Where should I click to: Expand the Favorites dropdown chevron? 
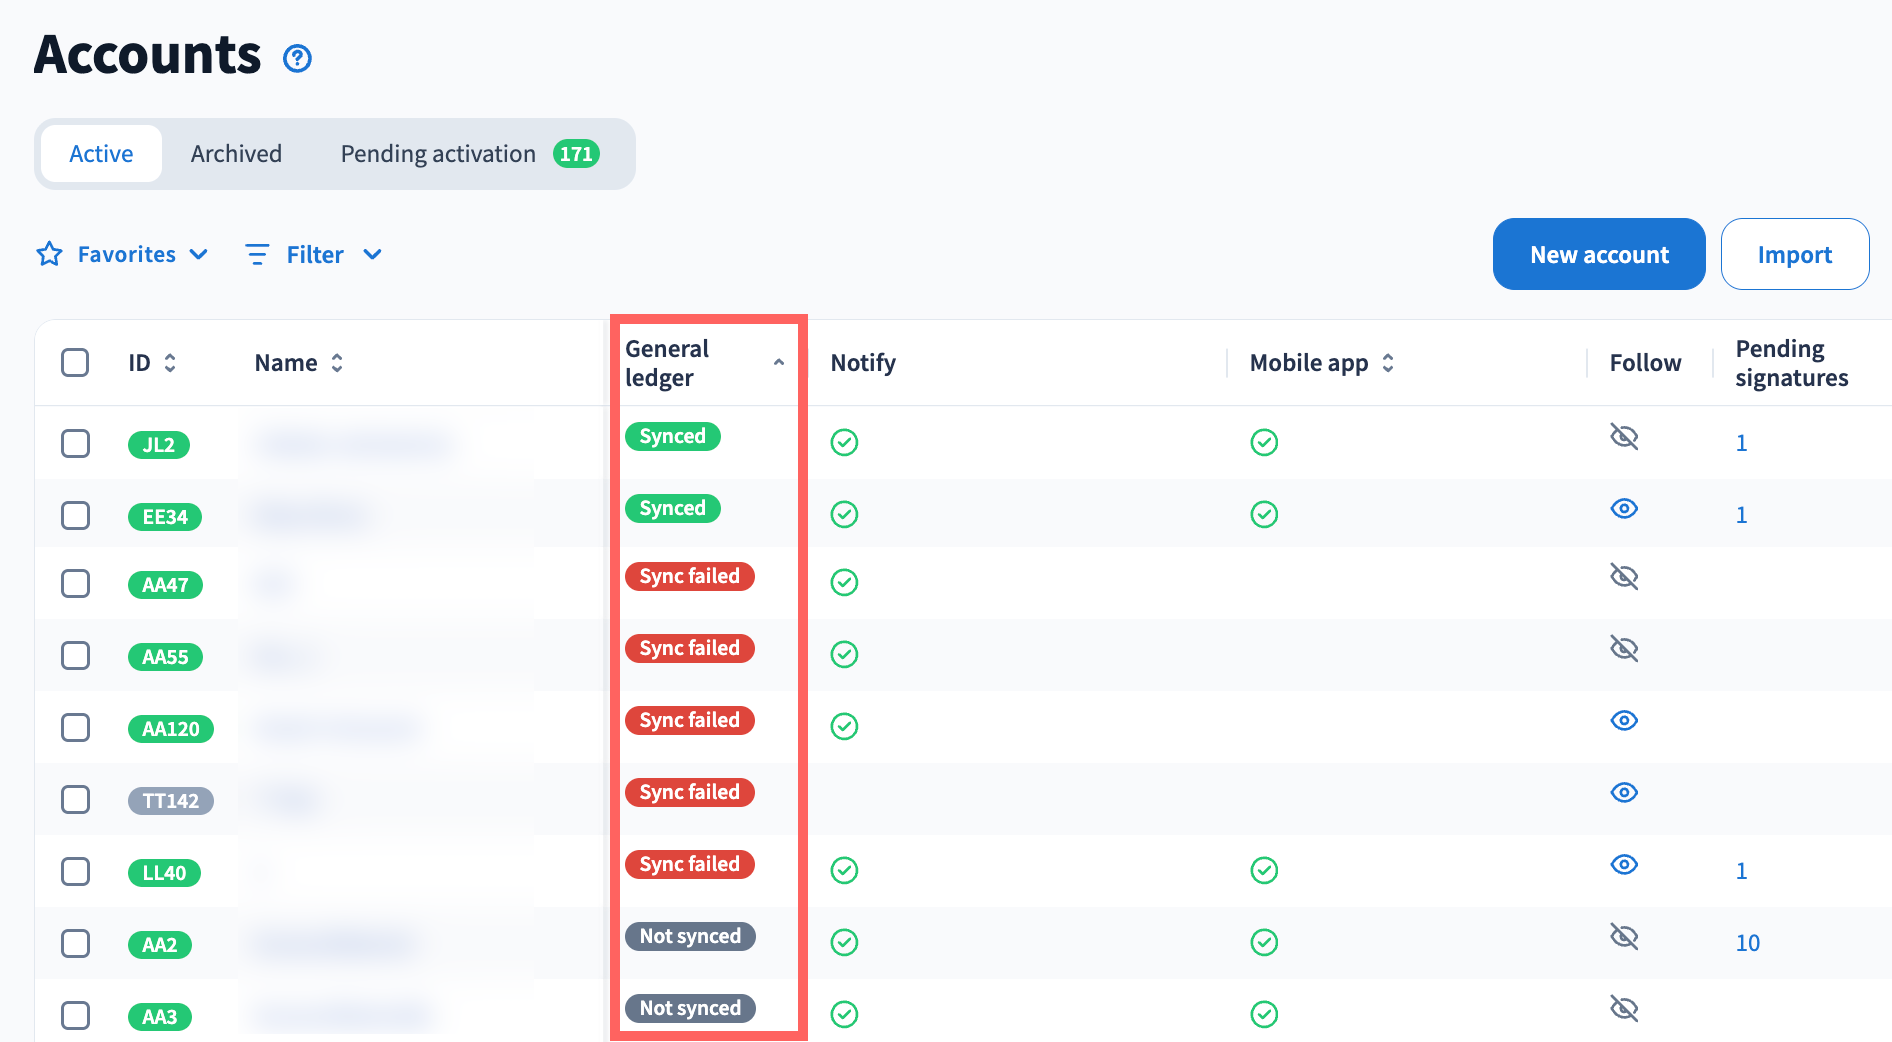(199, 255)
